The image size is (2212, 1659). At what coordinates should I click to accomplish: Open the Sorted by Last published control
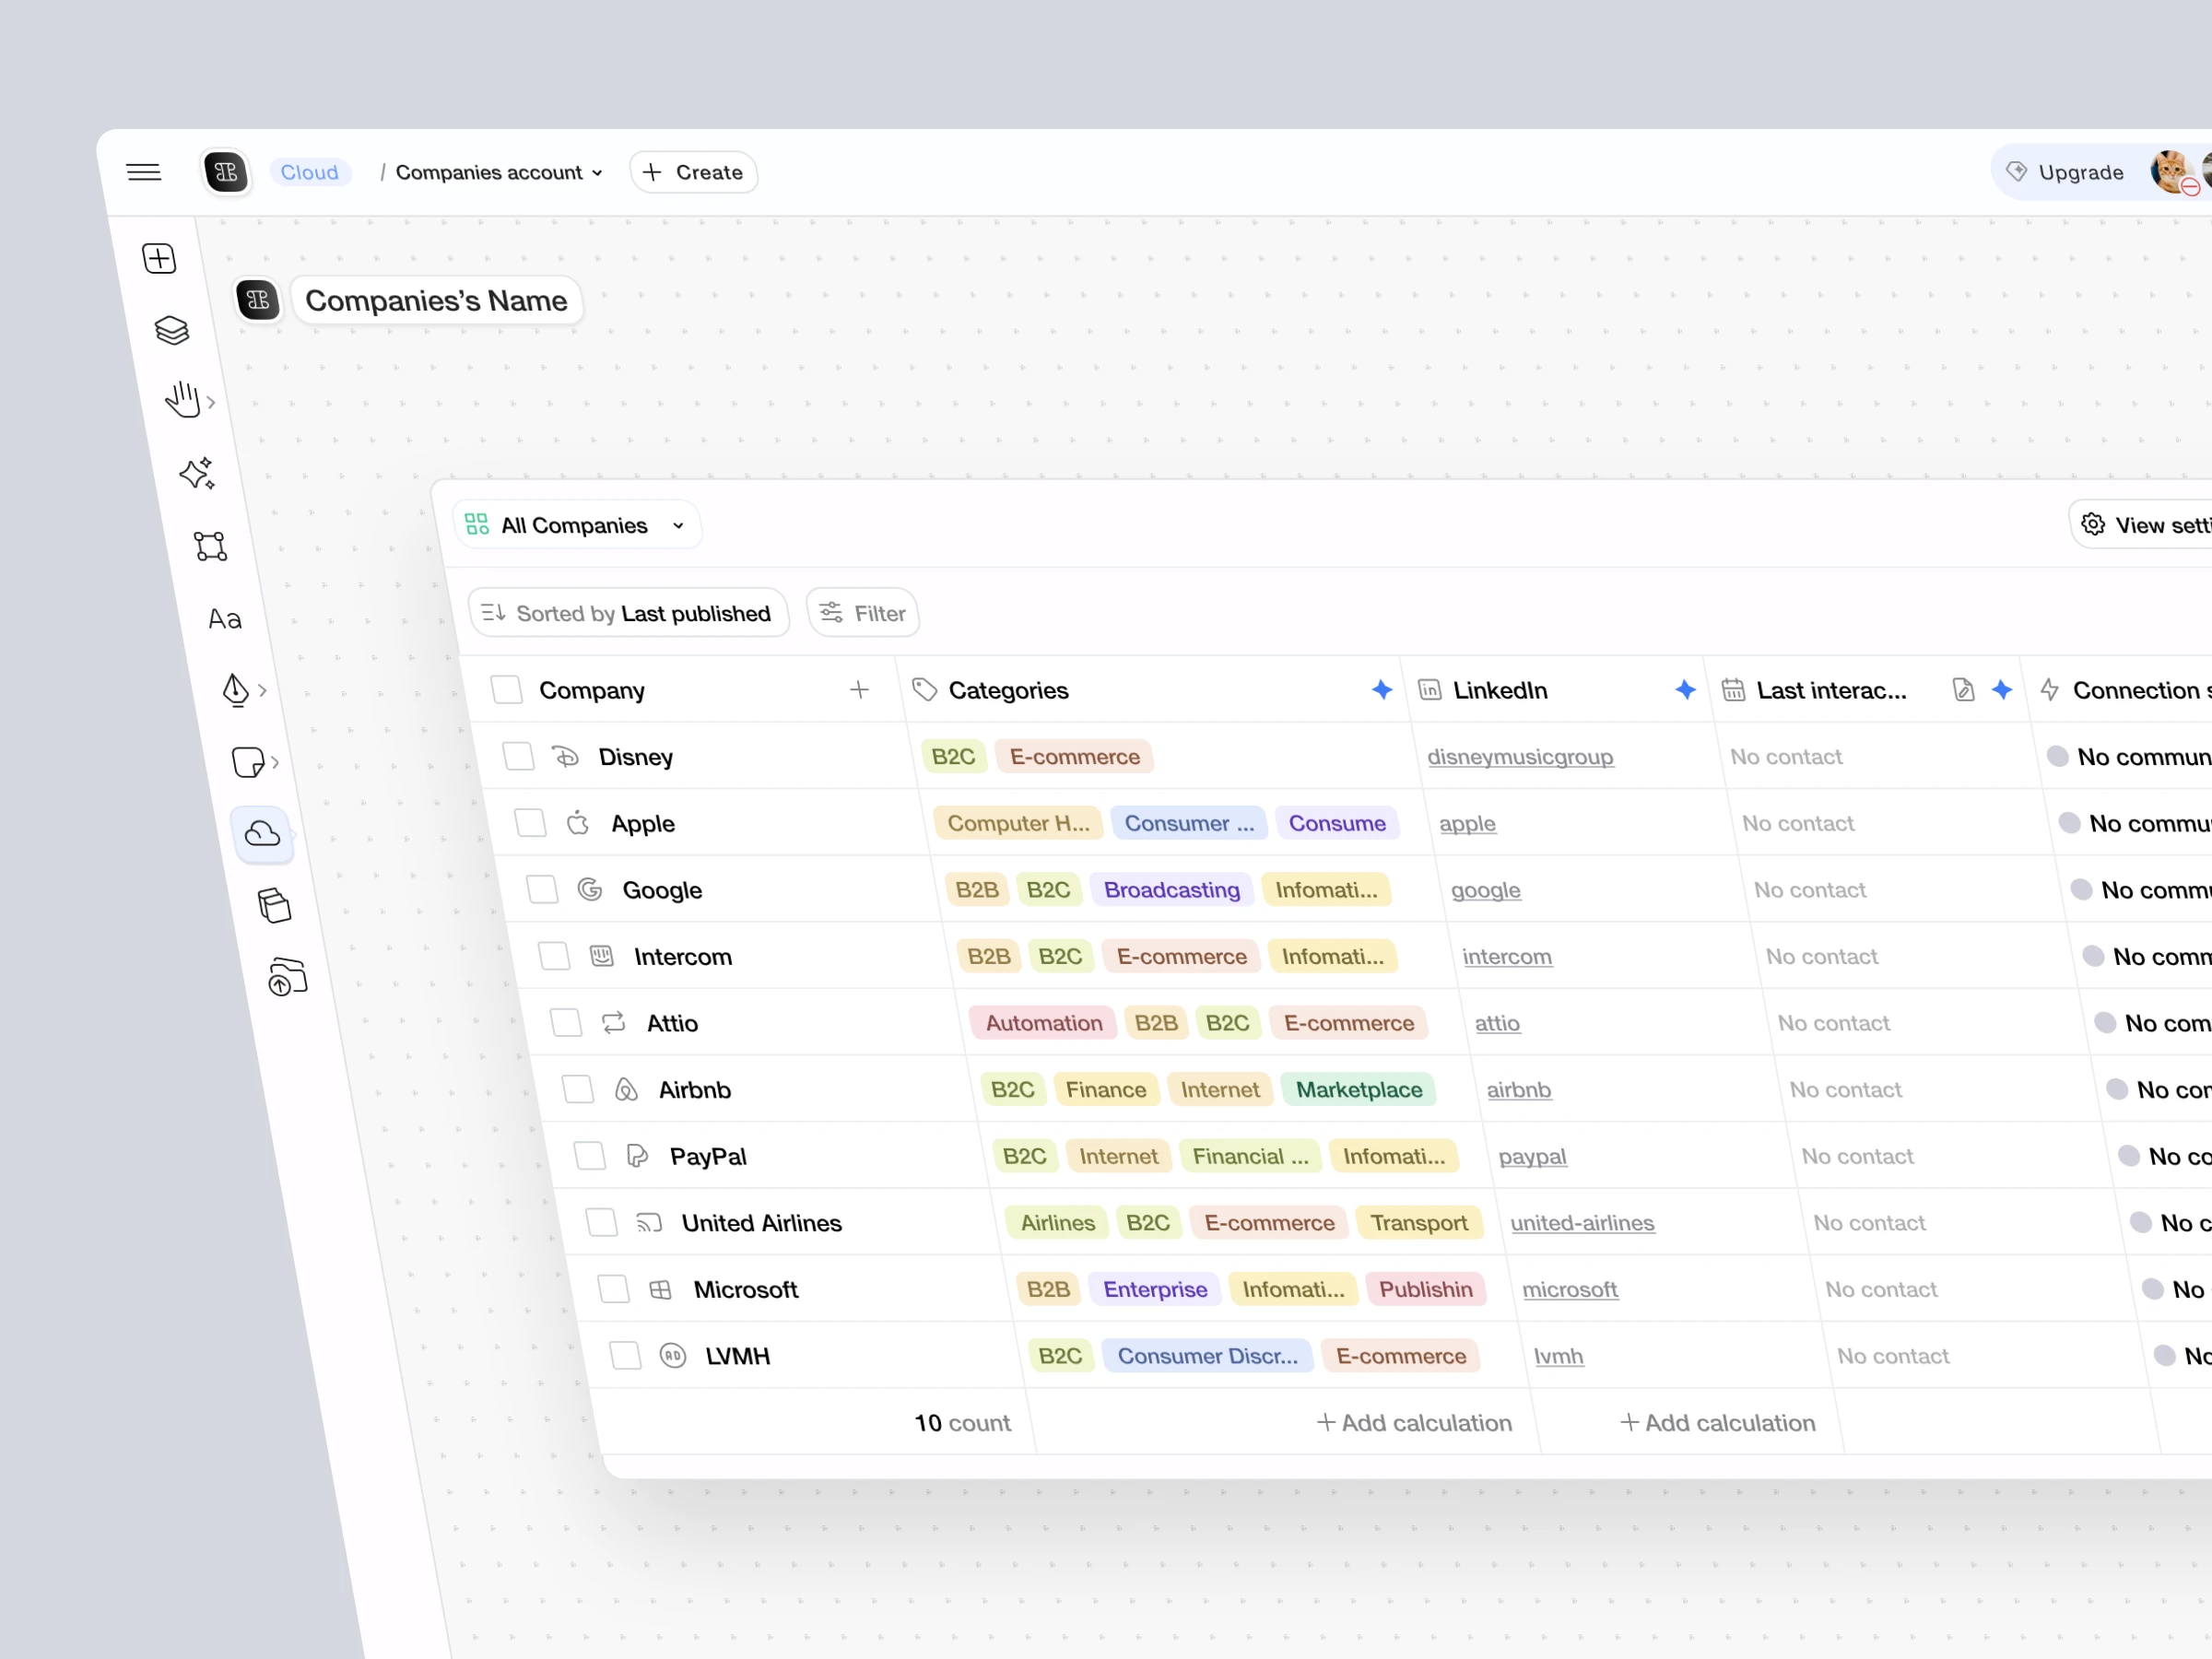(628, 613)
